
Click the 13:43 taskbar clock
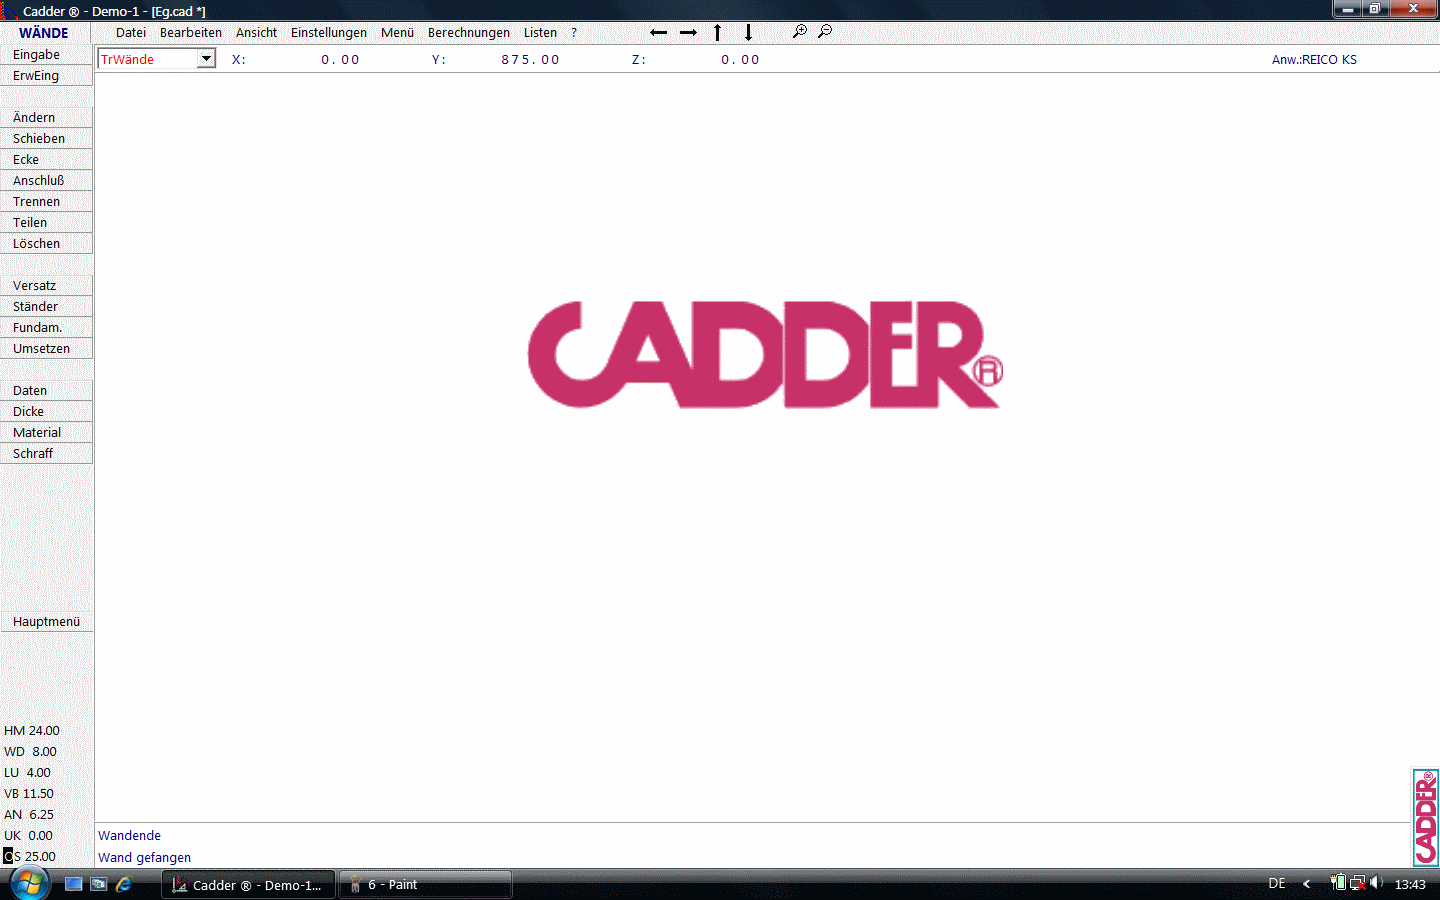tap(1410, 884)
